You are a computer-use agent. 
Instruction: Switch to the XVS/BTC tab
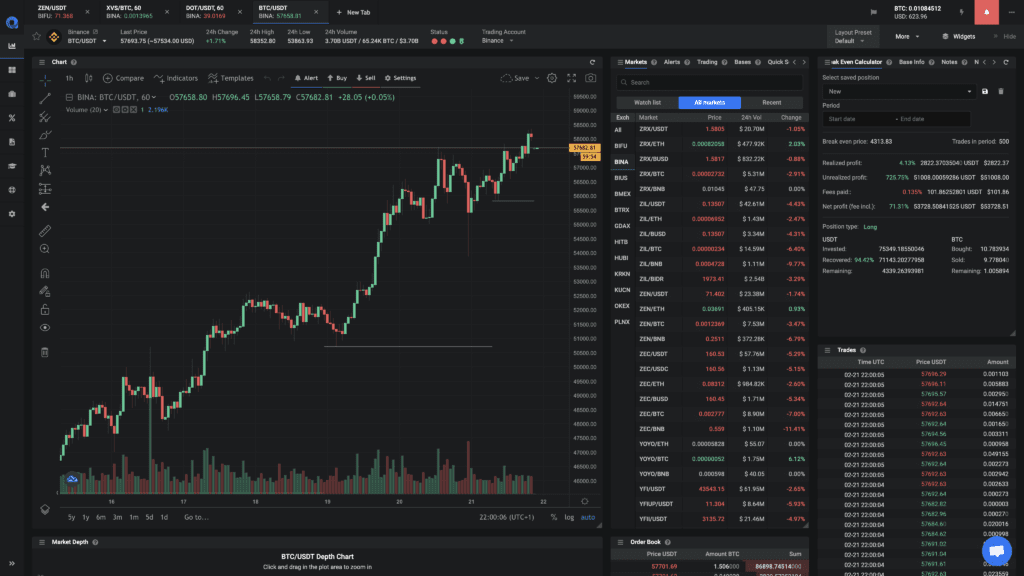point(125,9)
